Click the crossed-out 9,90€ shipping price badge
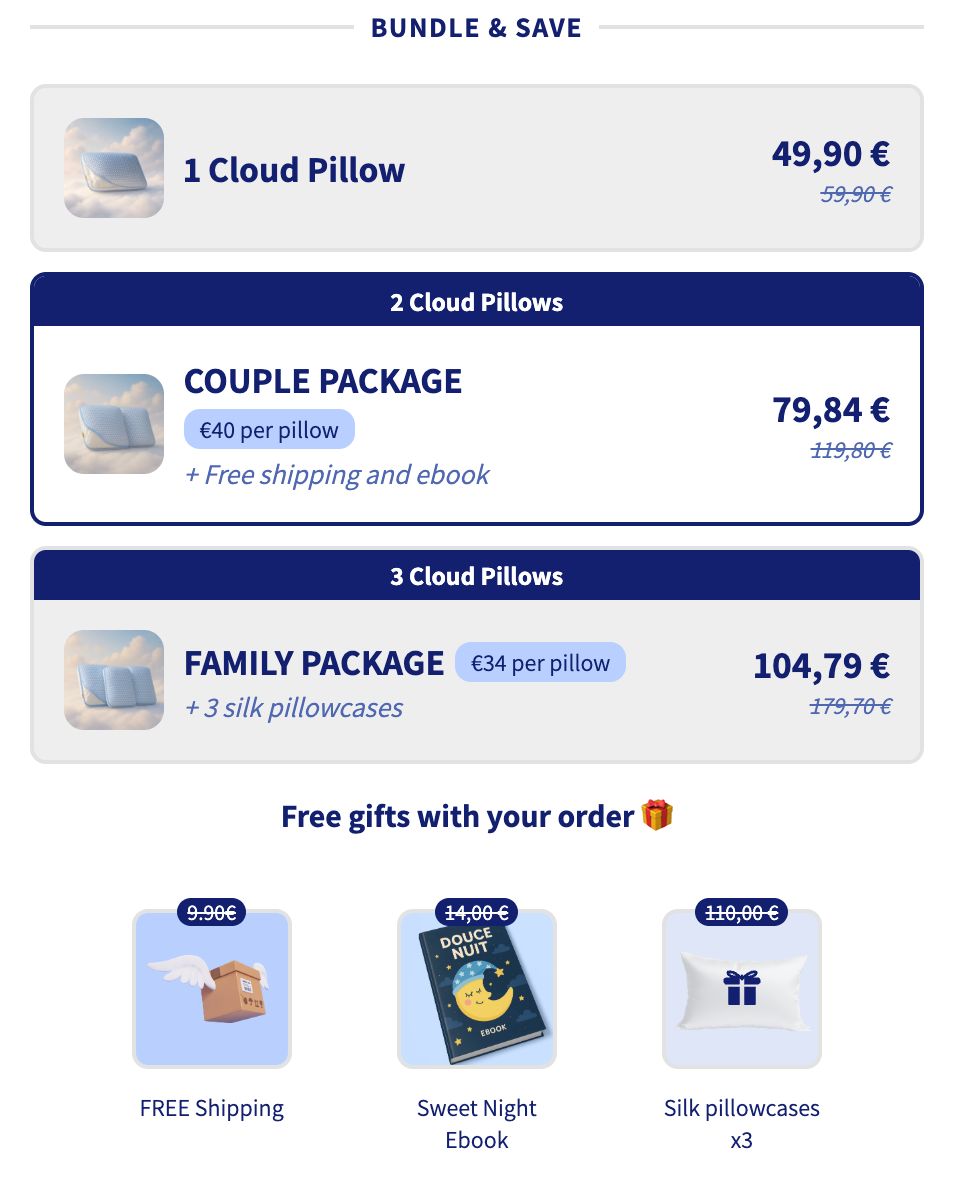Image resolution: width=976 pixels, height=1180 pixels. [211, 912]
